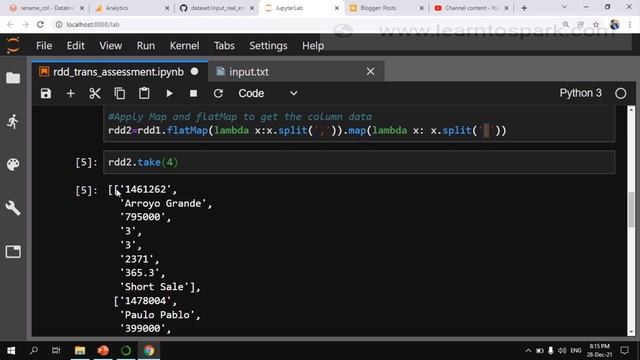Switch to rdd_trans_assessment.ipynb tab
The width and height of the screenshot is (640, 360).
[x=120, y=72]
